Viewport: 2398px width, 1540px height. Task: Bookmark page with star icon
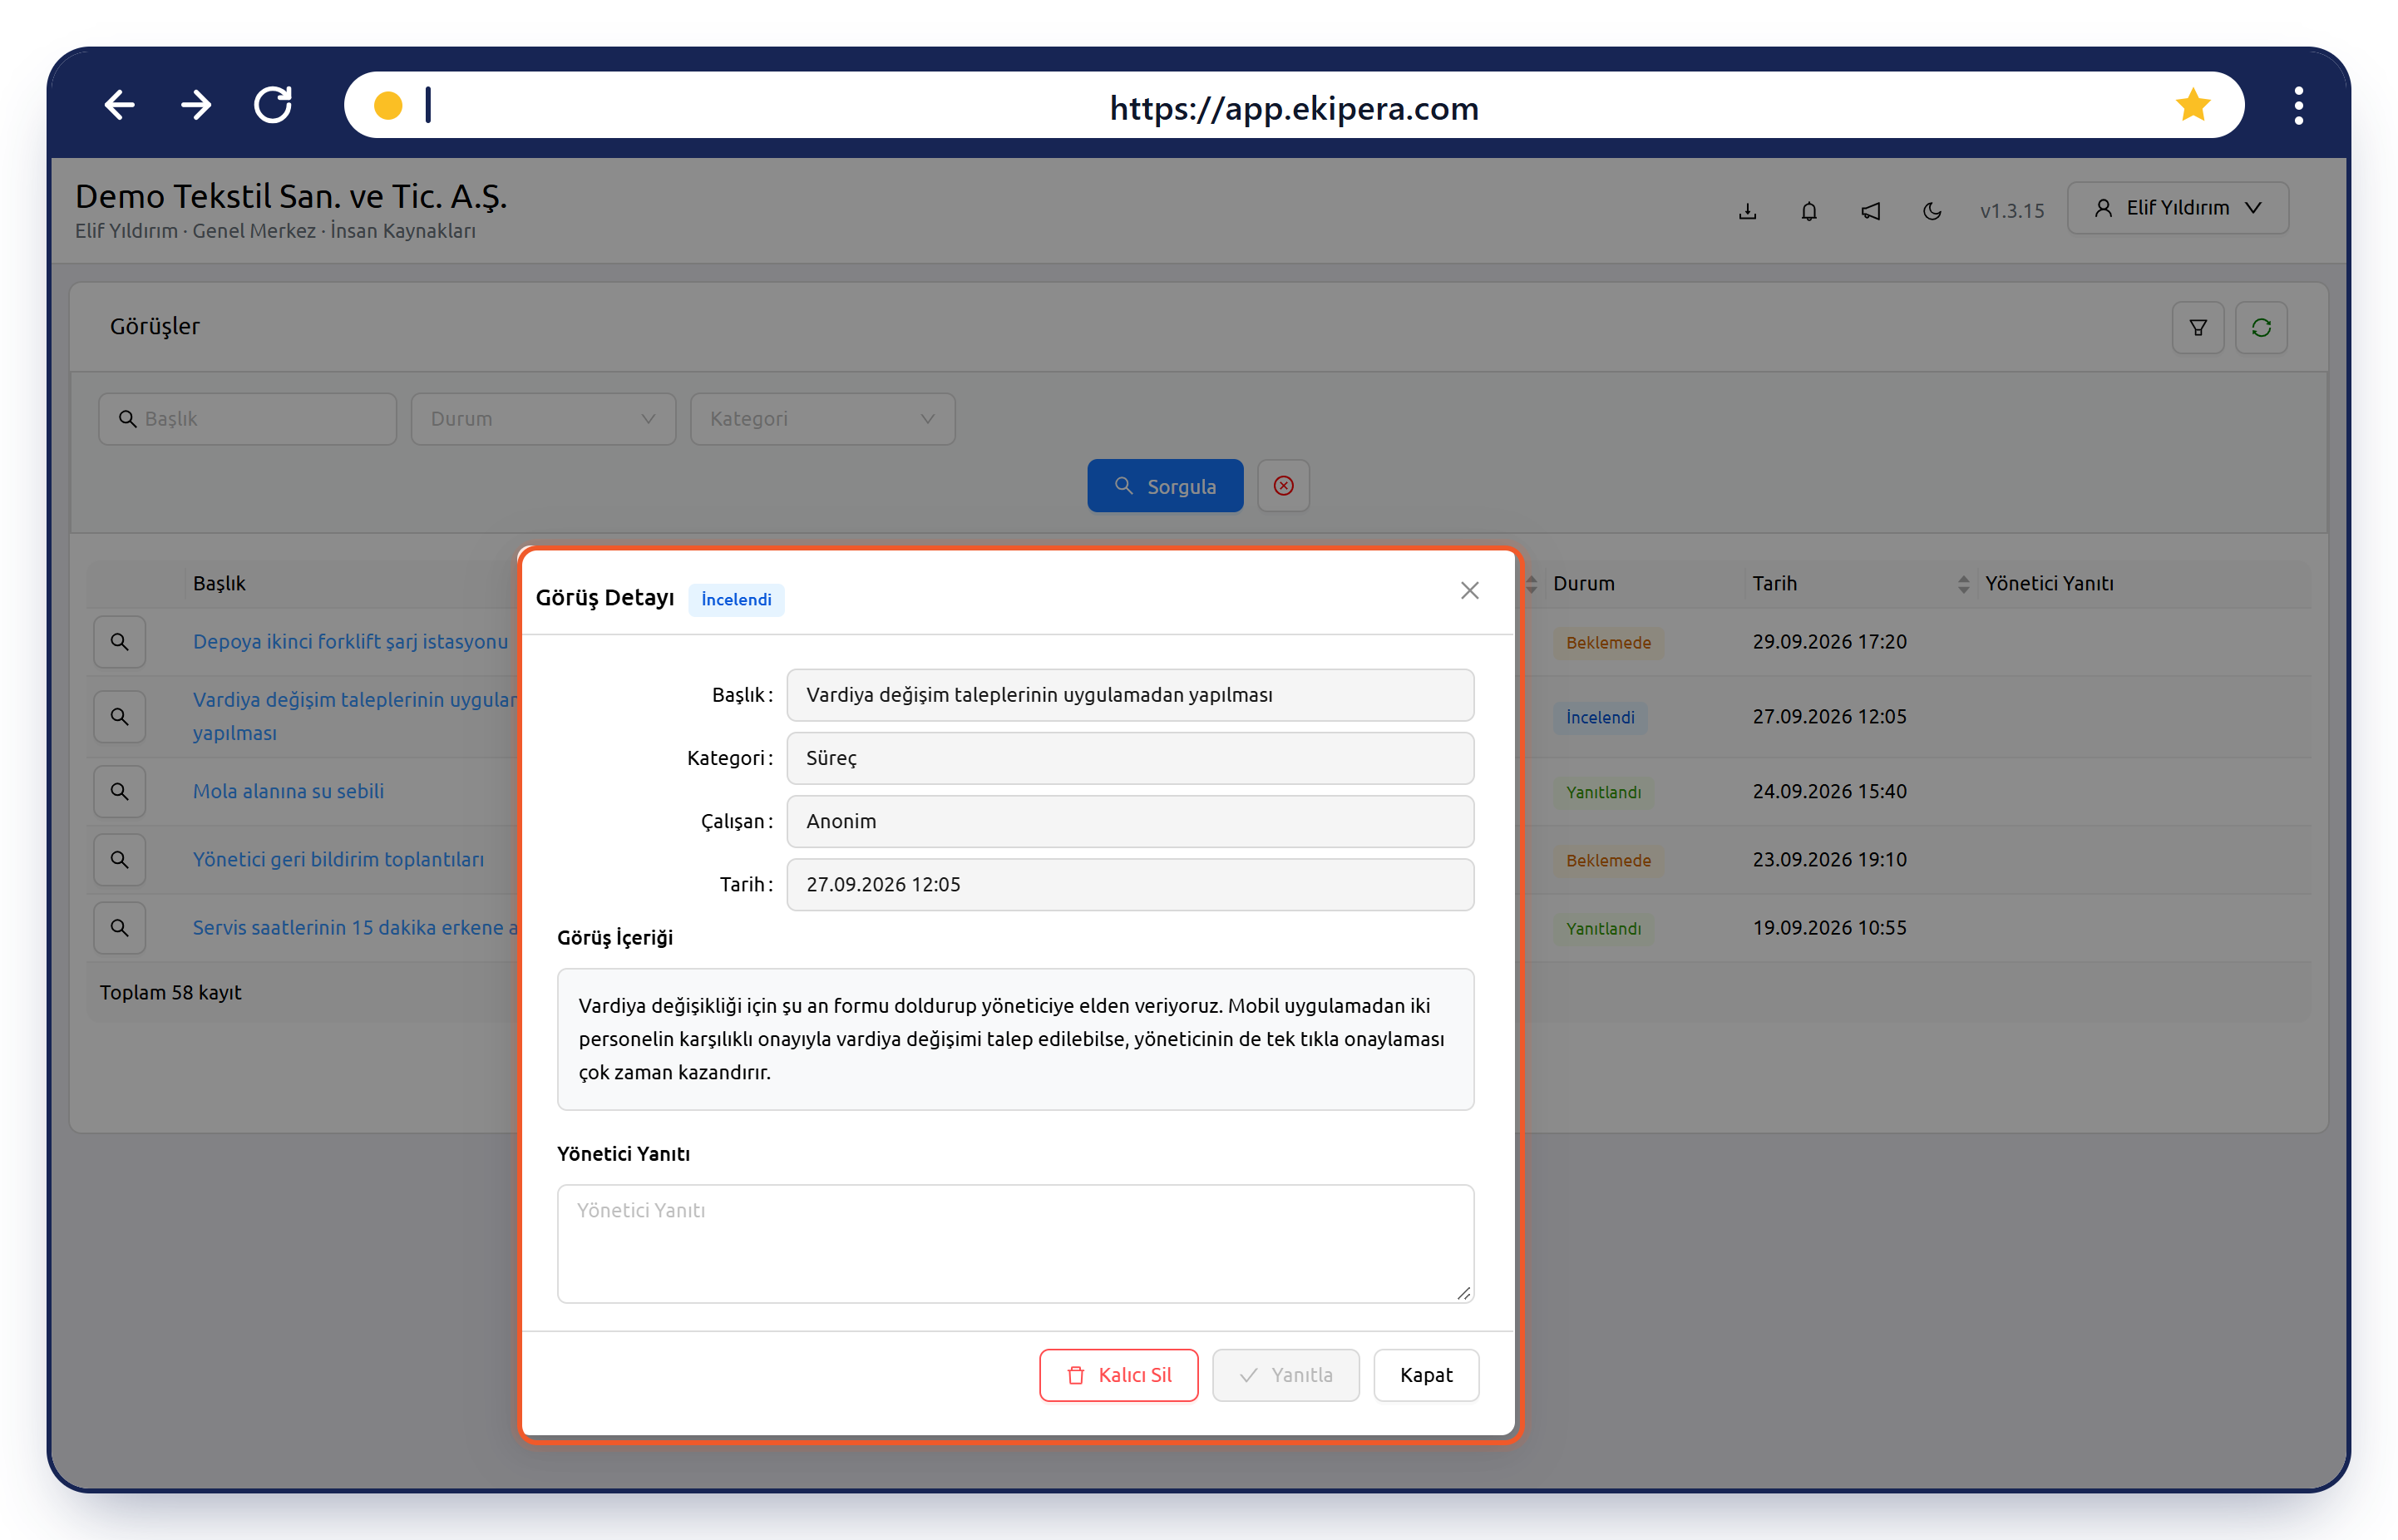(x=2192, y=105)
